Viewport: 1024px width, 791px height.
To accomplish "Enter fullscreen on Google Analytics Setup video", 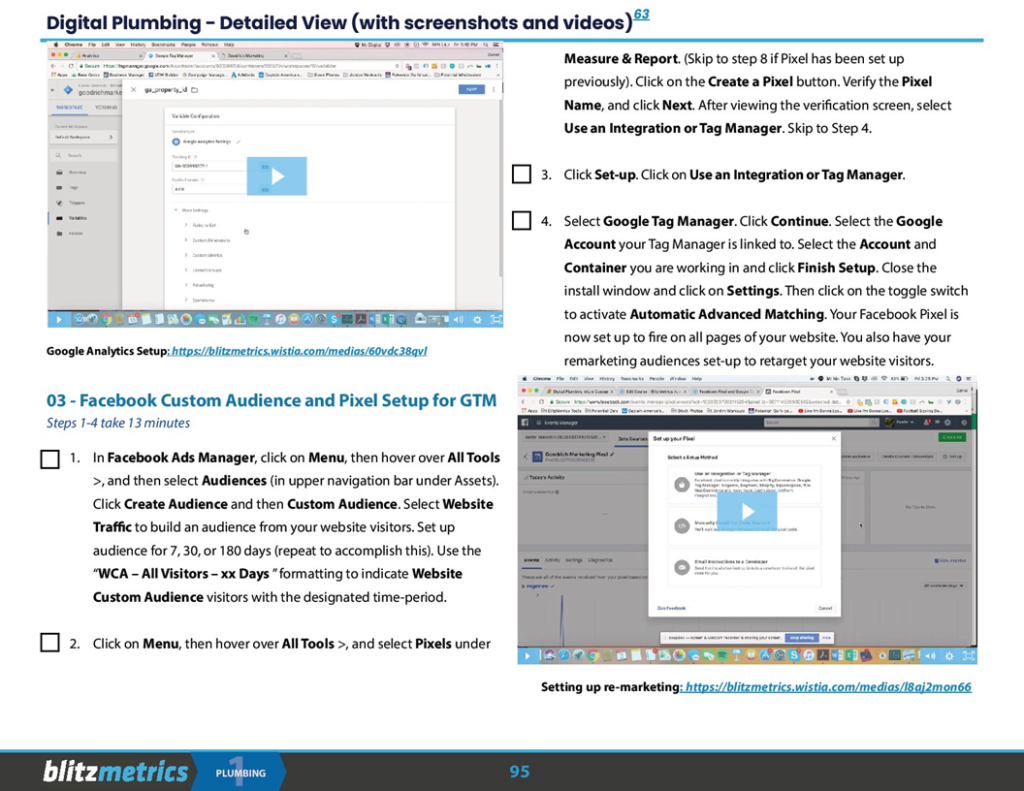I will (496, 319).
